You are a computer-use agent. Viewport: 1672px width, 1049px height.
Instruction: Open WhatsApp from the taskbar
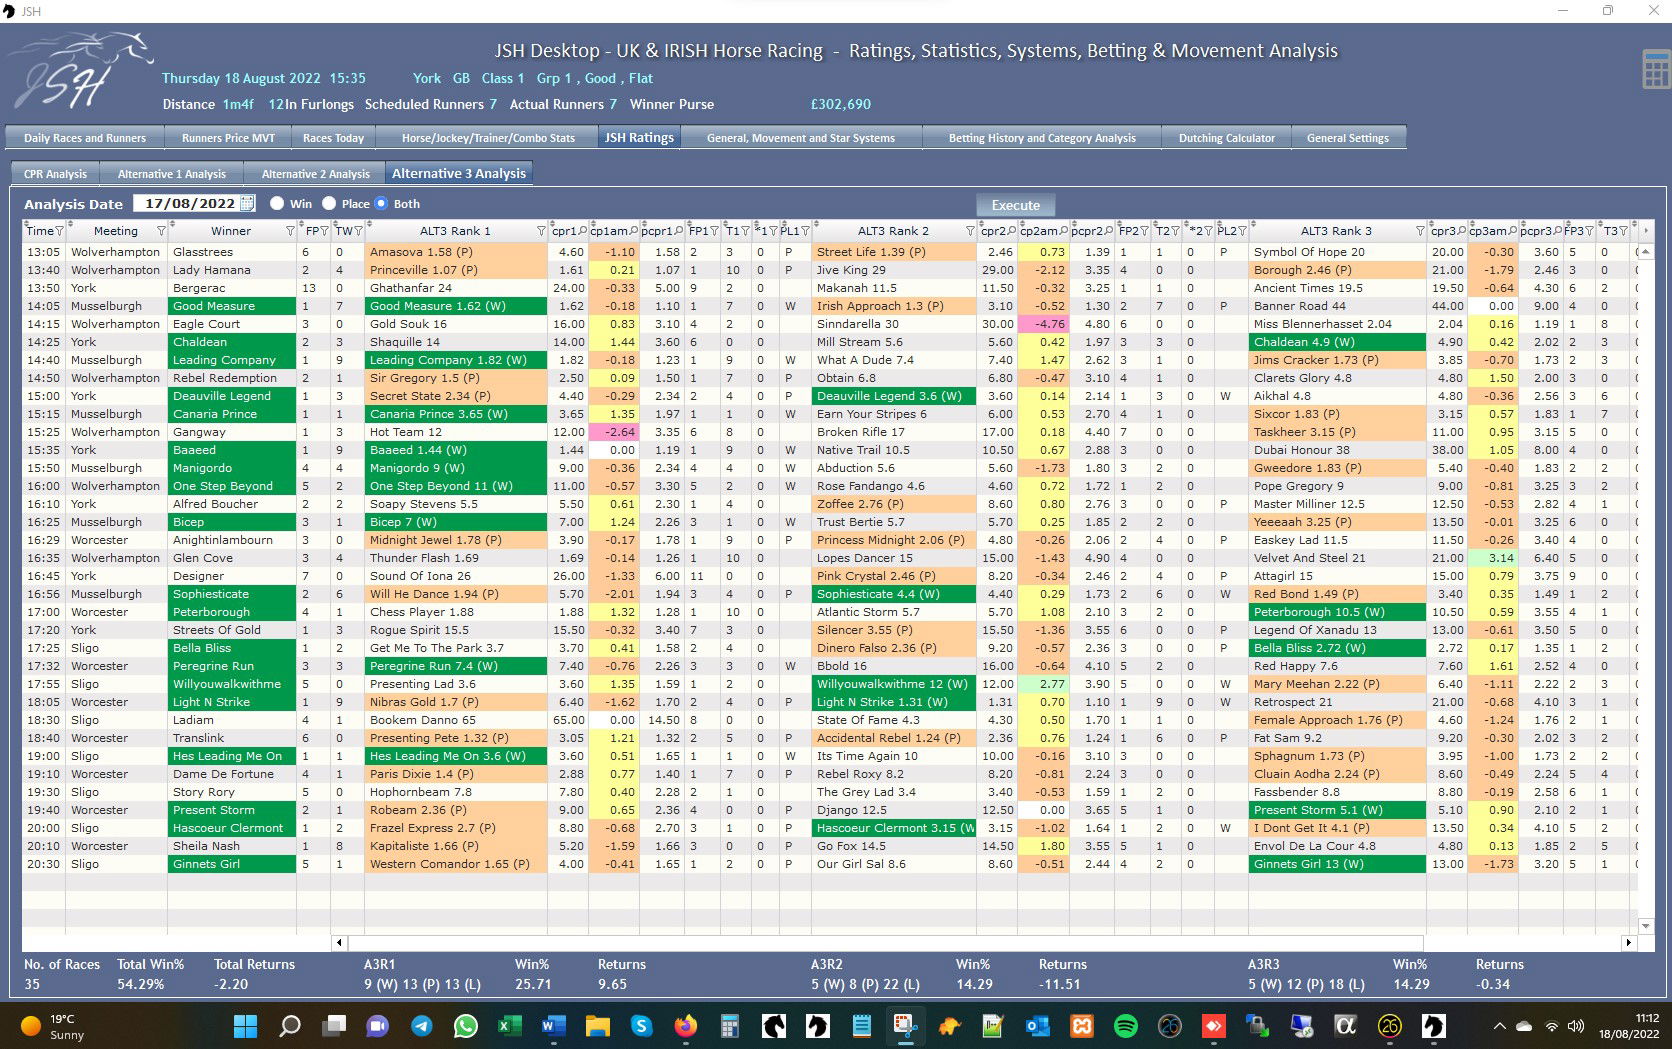466,1026
